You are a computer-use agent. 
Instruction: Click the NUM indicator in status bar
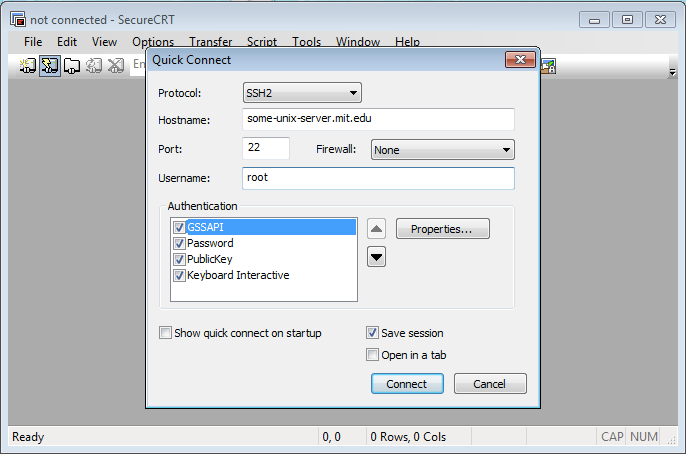tap(644, 437)
